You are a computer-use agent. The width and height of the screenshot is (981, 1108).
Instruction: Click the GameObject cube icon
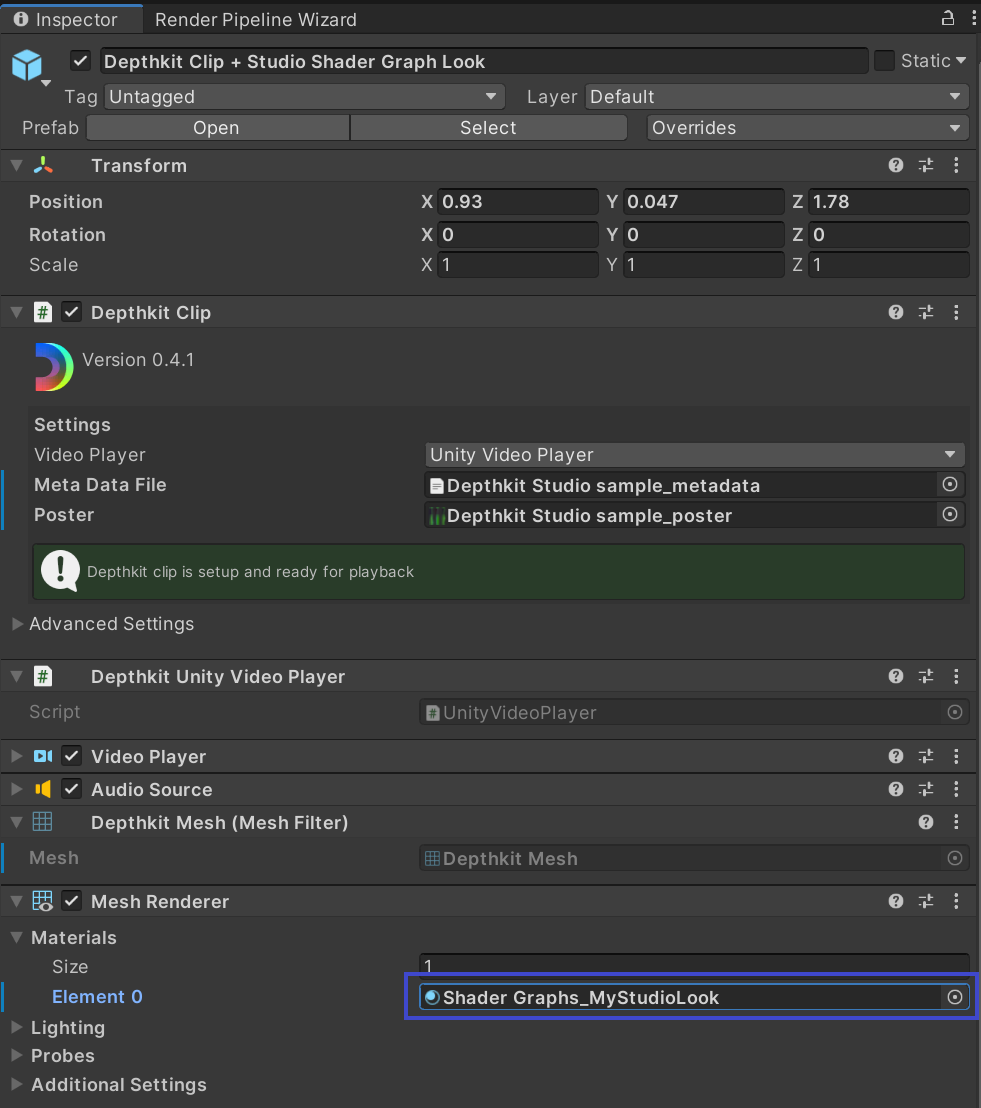pos(26,65)
